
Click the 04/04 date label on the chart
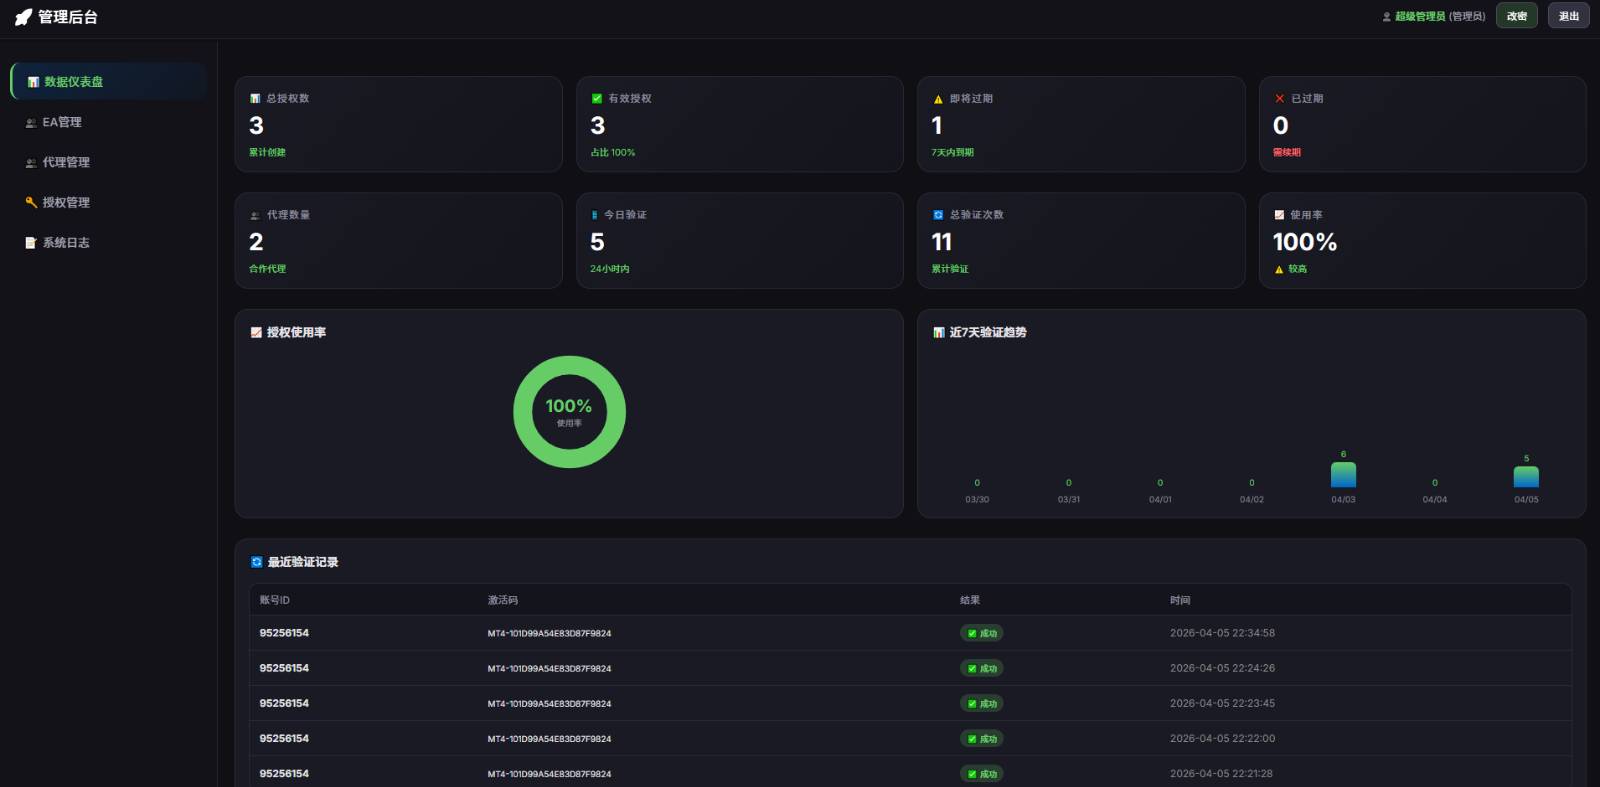[1435, 500]
